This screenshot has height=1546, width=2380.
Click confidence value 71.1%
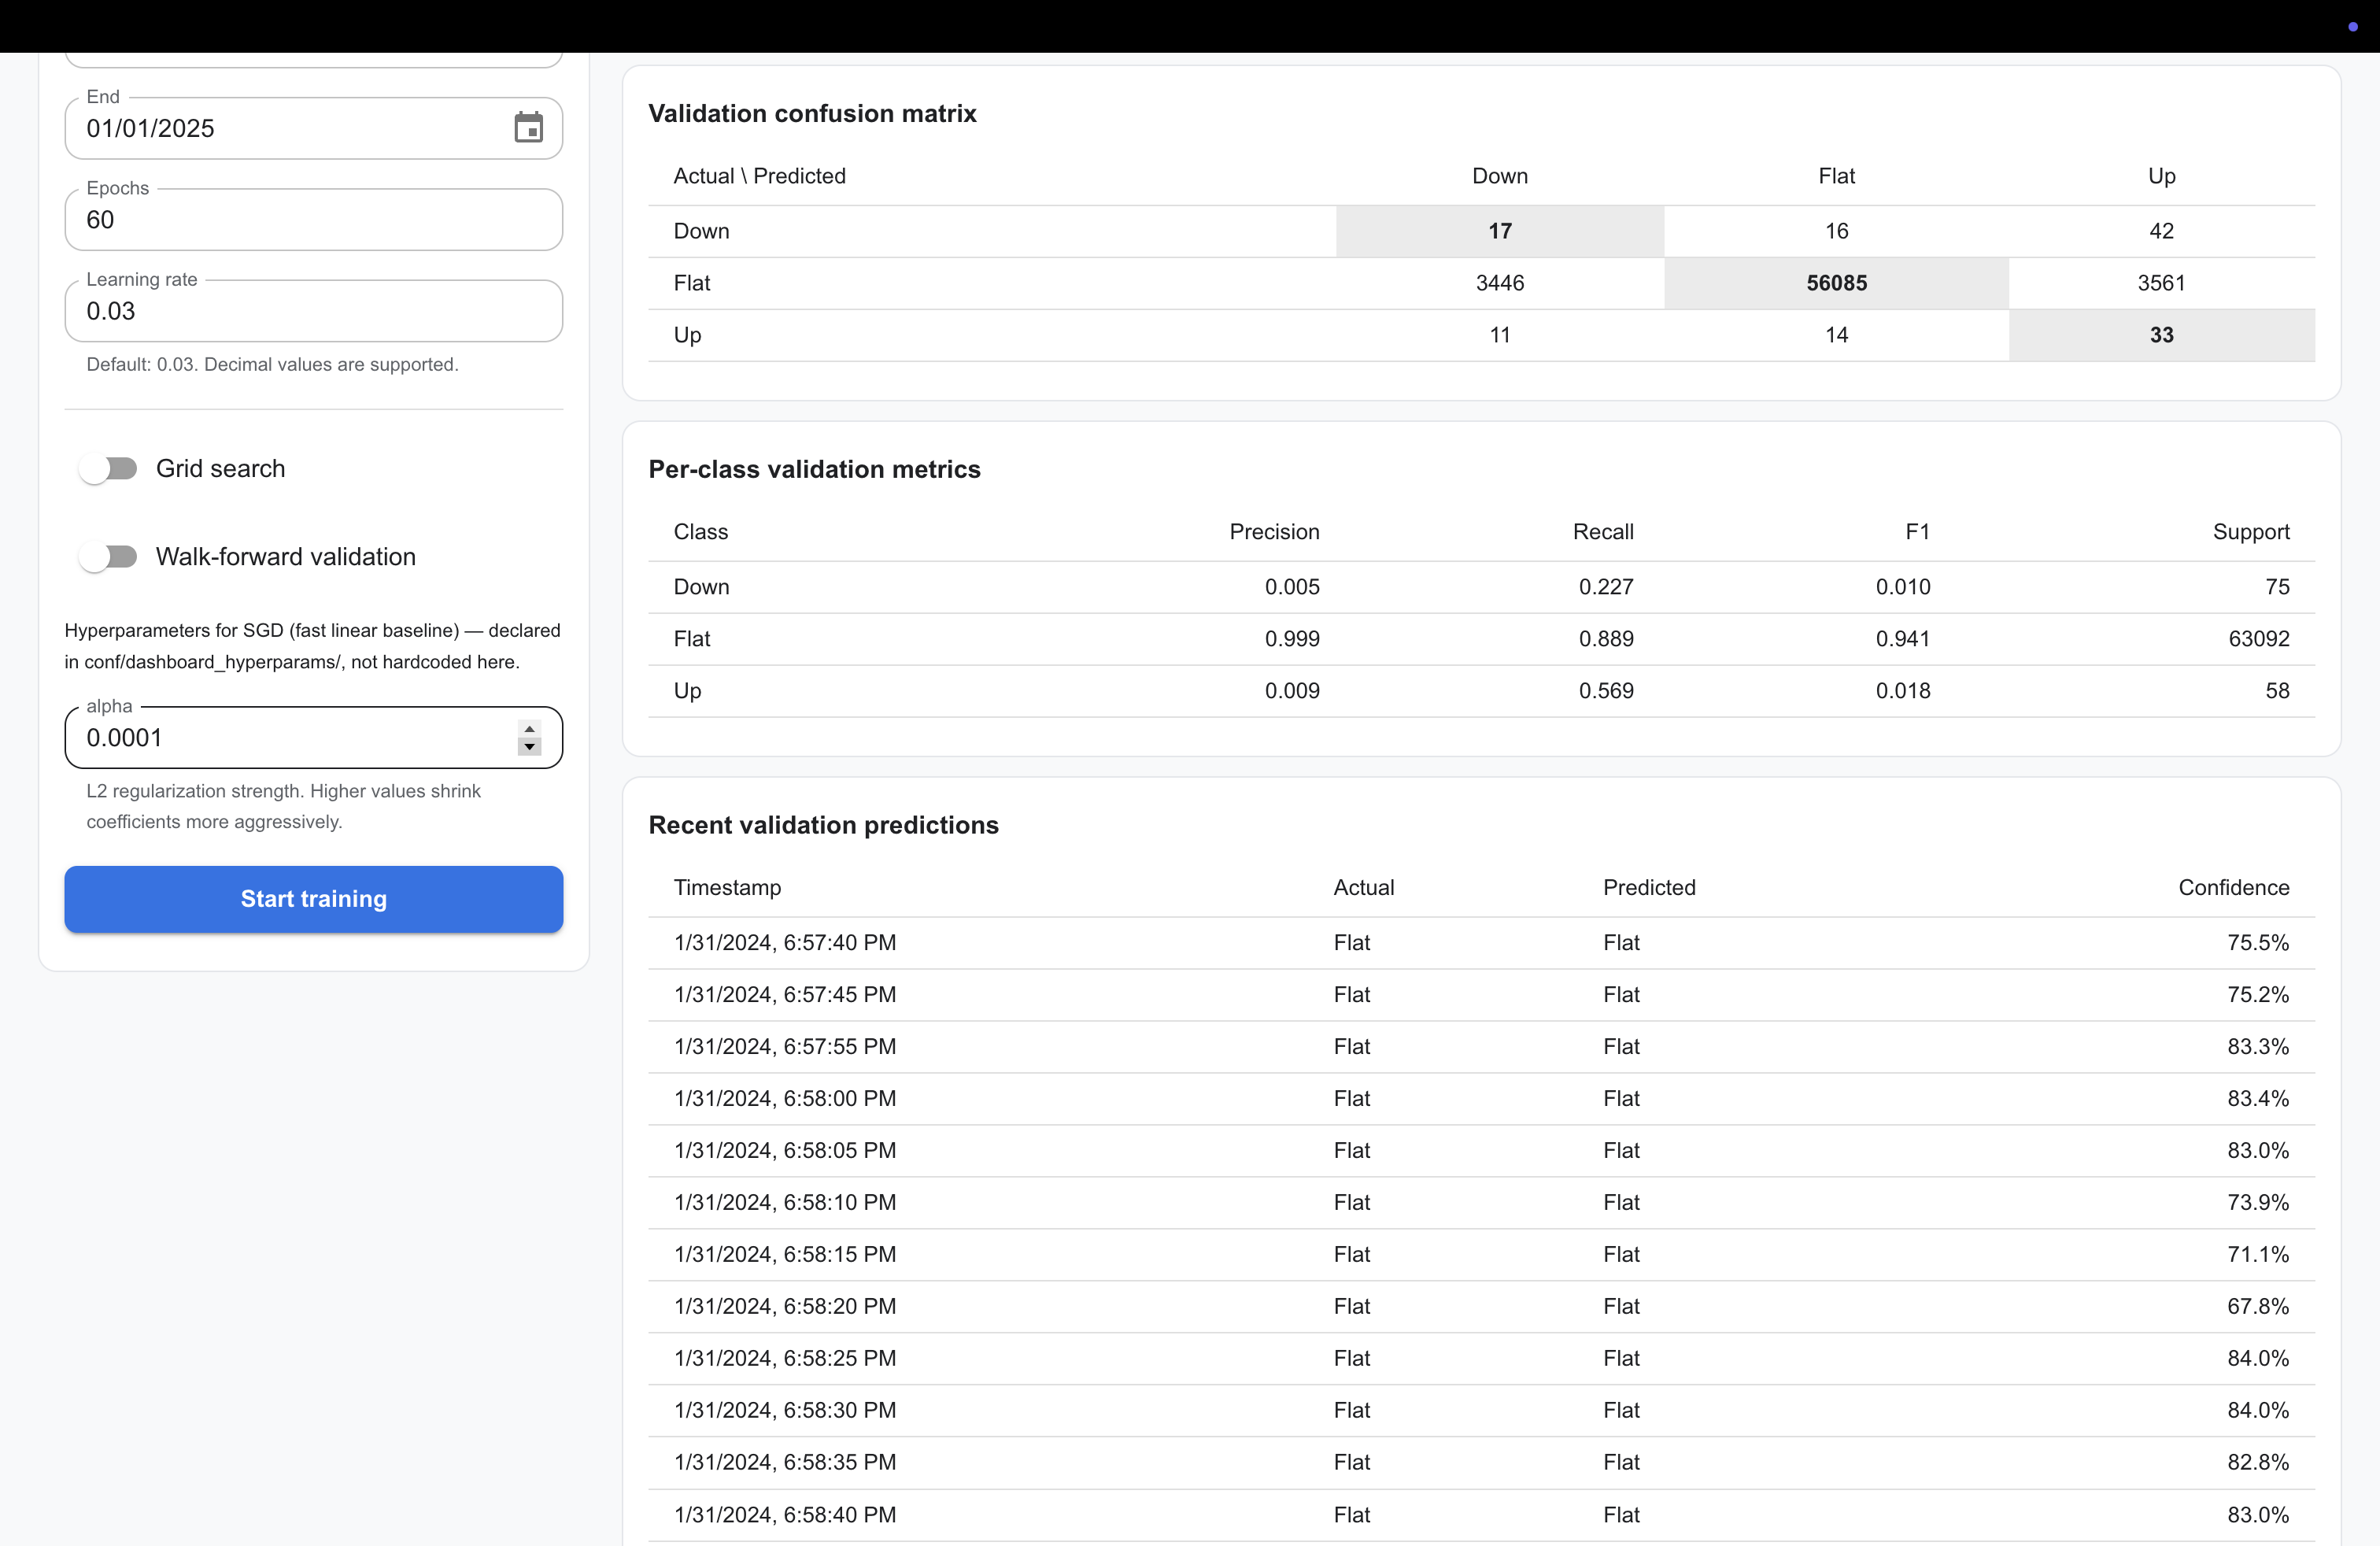(2258, 1255)
